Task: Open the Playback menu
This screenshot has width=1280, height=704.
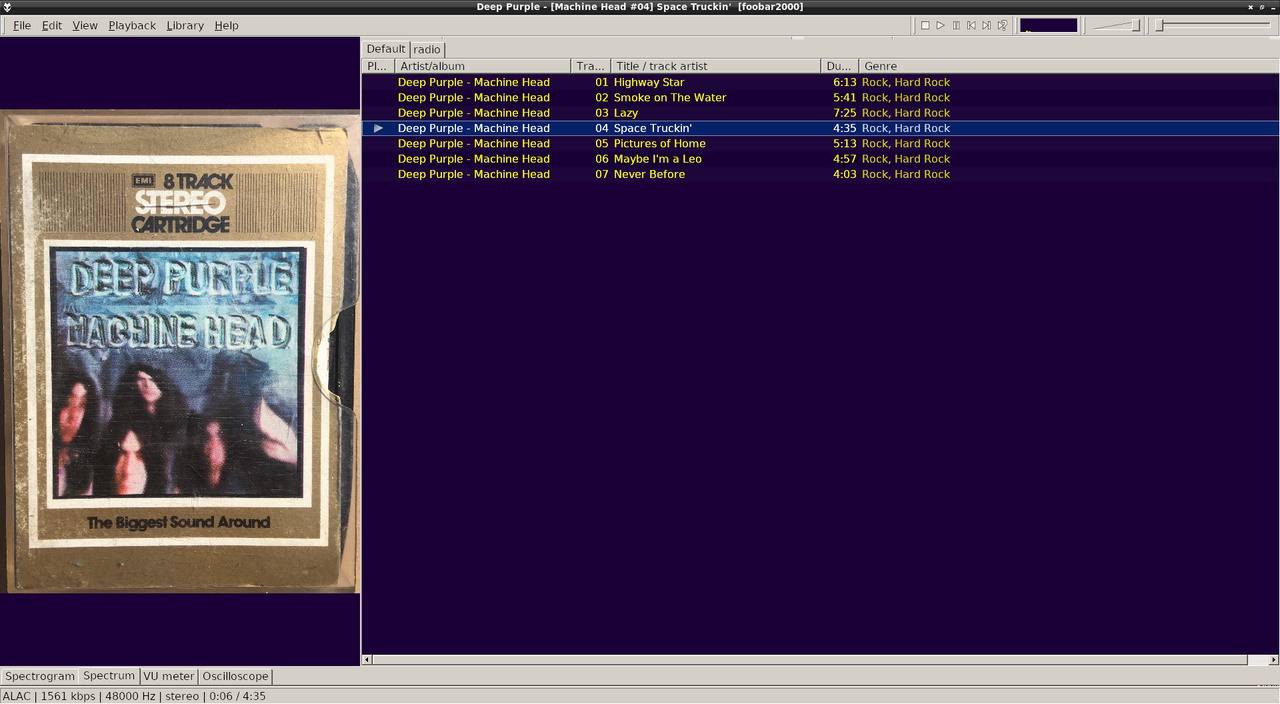Action: pos(132,25)
